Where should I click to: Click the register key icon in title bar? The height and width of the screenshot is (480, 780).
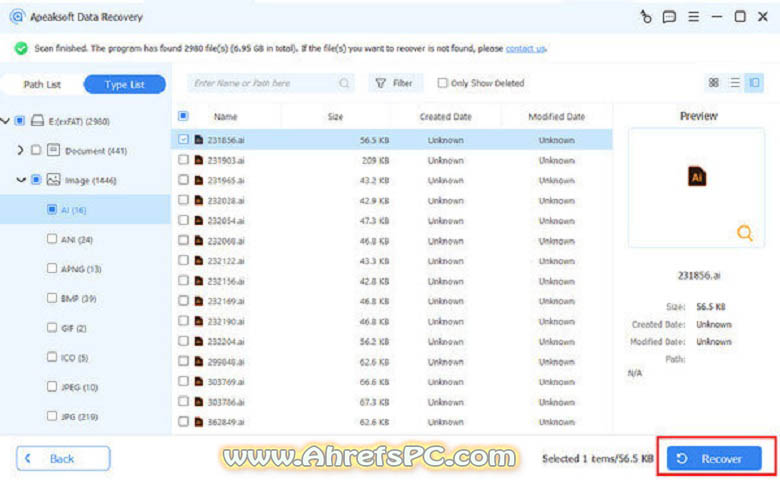pyautogui.click(x=646, y=17)
